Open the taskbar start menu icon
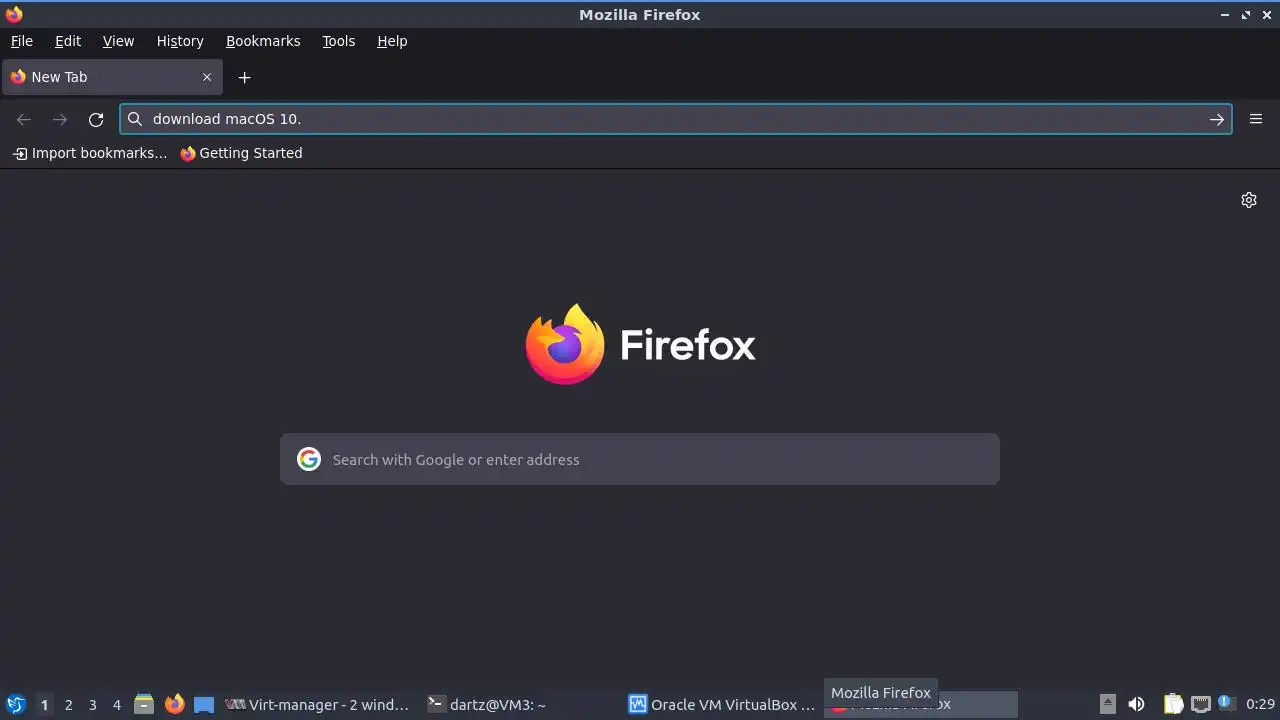This screenshot has width=1280, height=720. point(15,704)
